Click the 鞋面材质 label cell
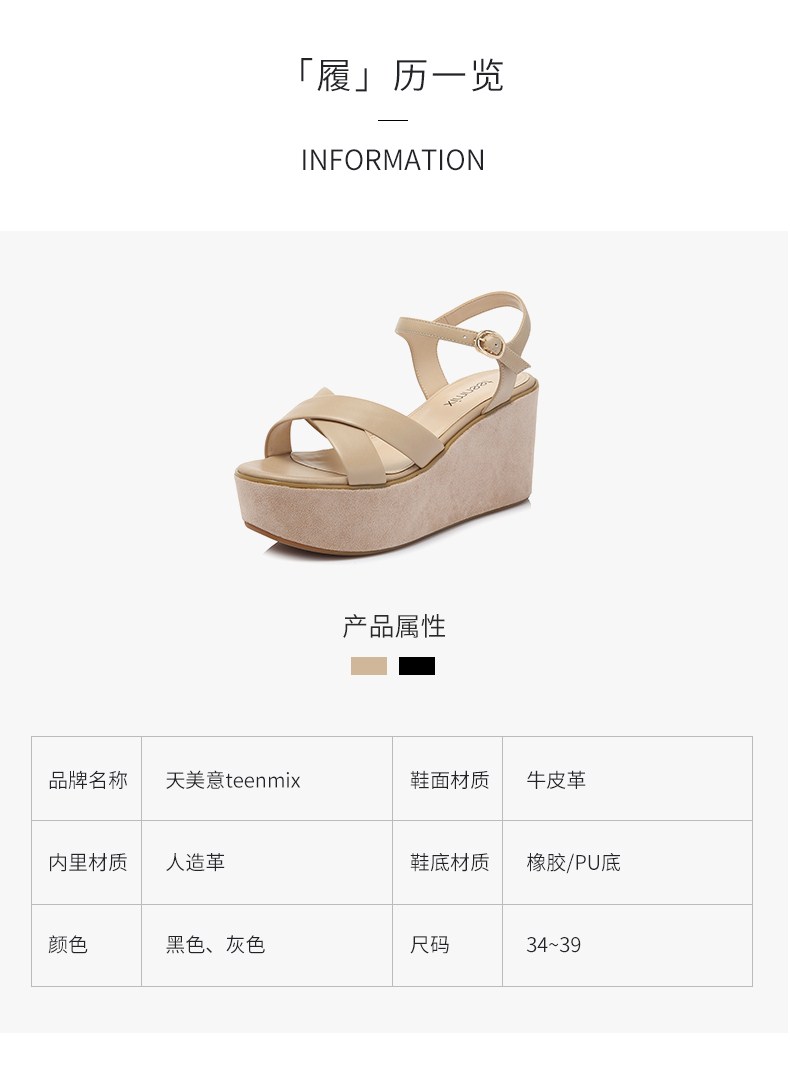The image size is (790, 1086). click(x=448, y=780)
